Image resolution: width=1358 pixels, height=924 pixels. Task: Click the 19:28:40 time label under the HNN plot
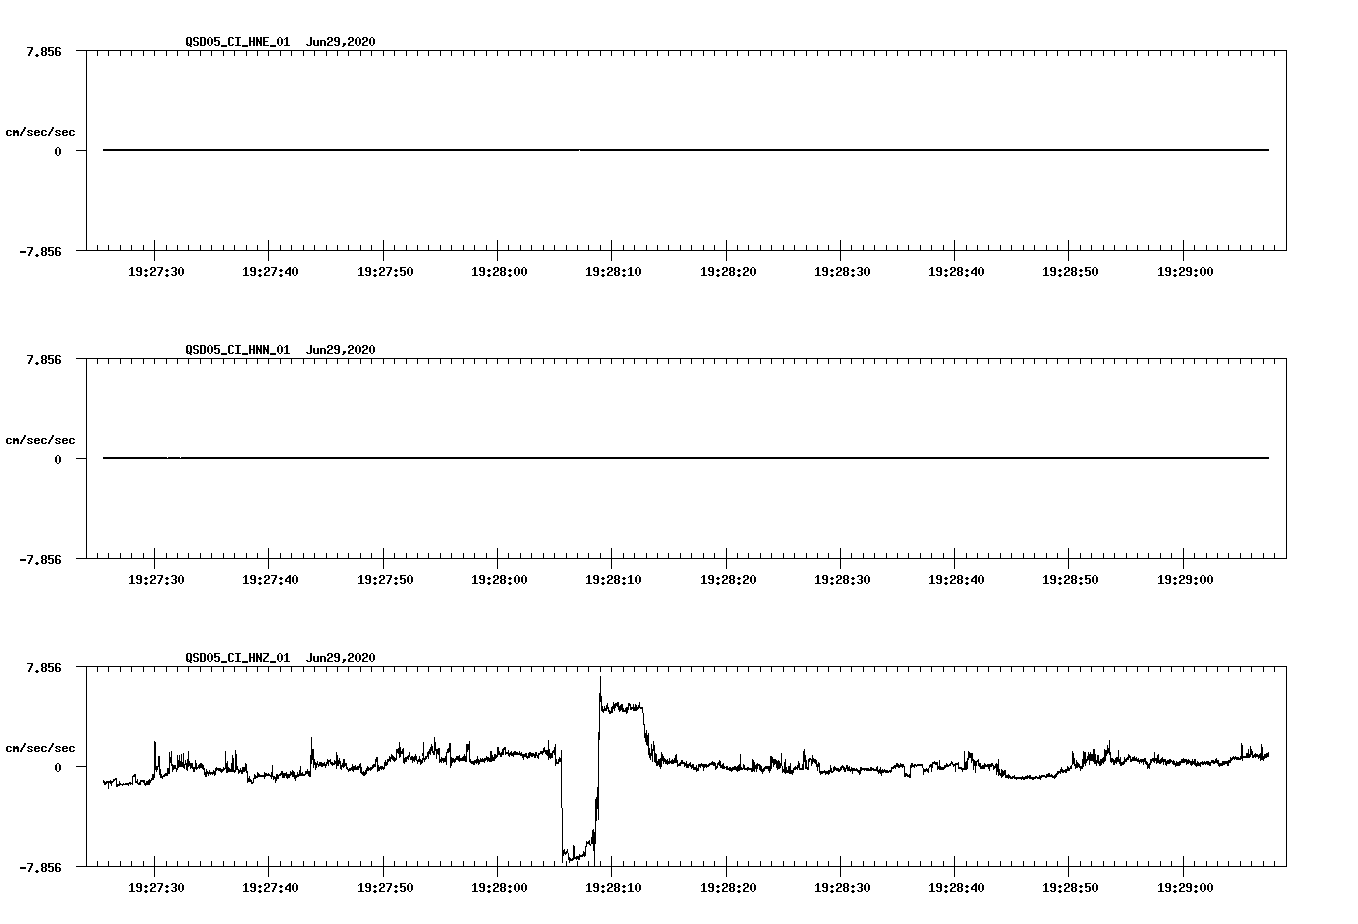click(x=956, y=580)
